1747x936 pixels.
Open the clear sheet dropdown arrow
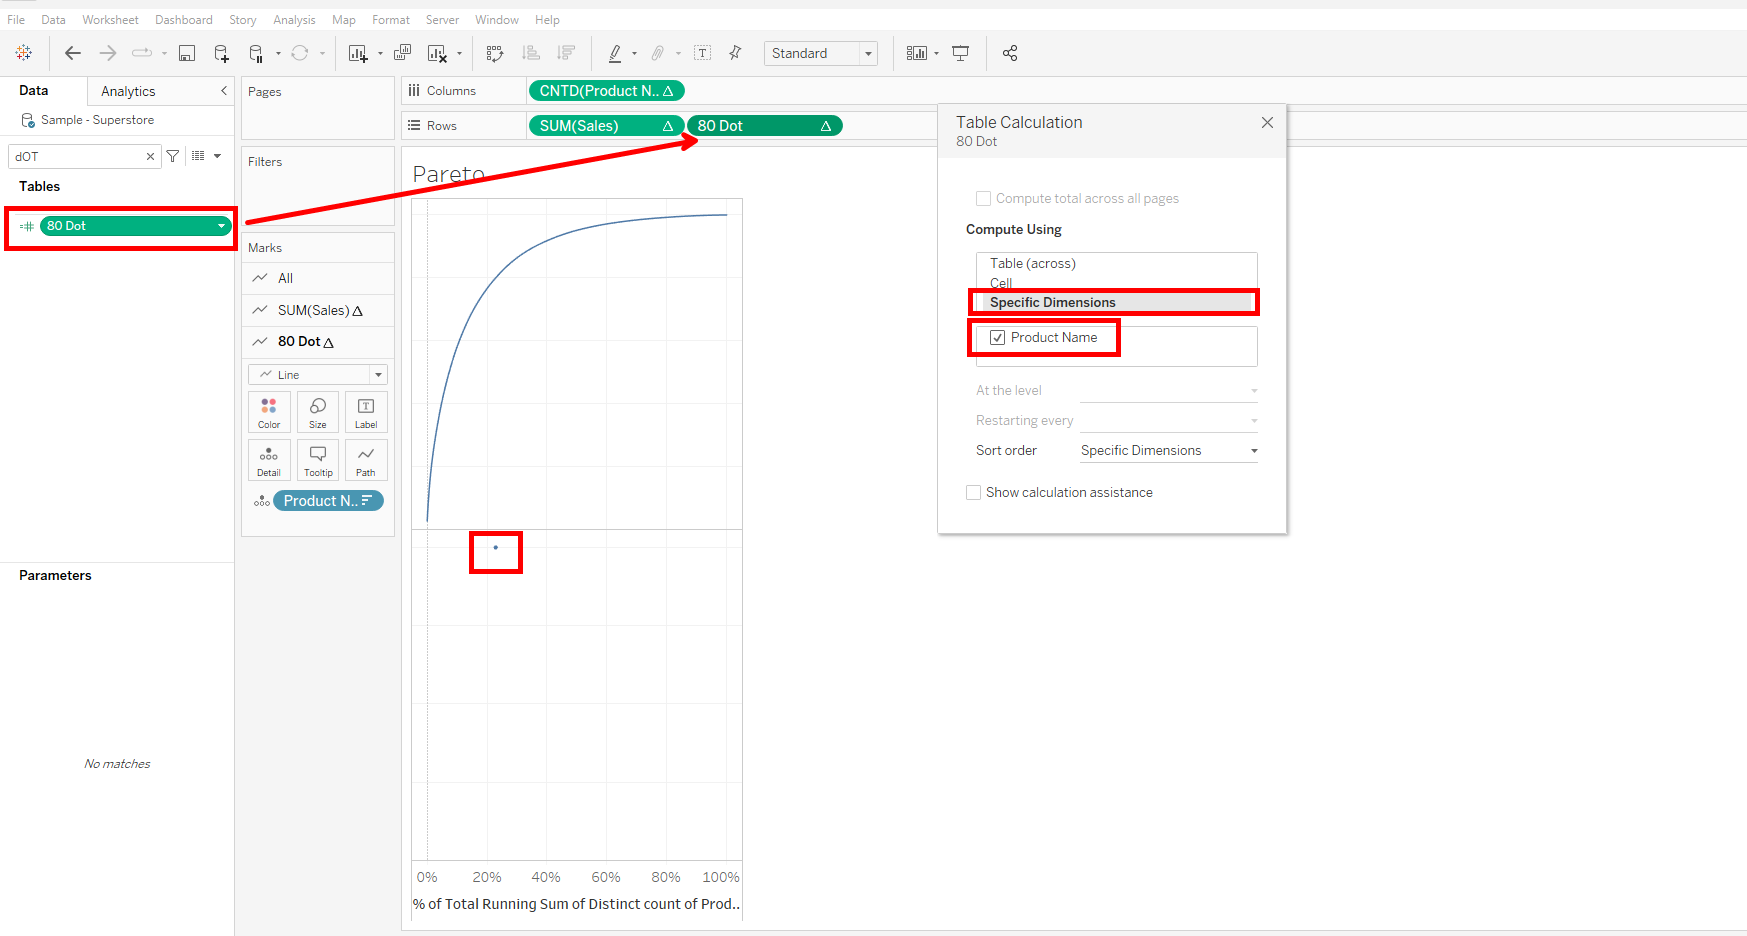coord(459,54)
